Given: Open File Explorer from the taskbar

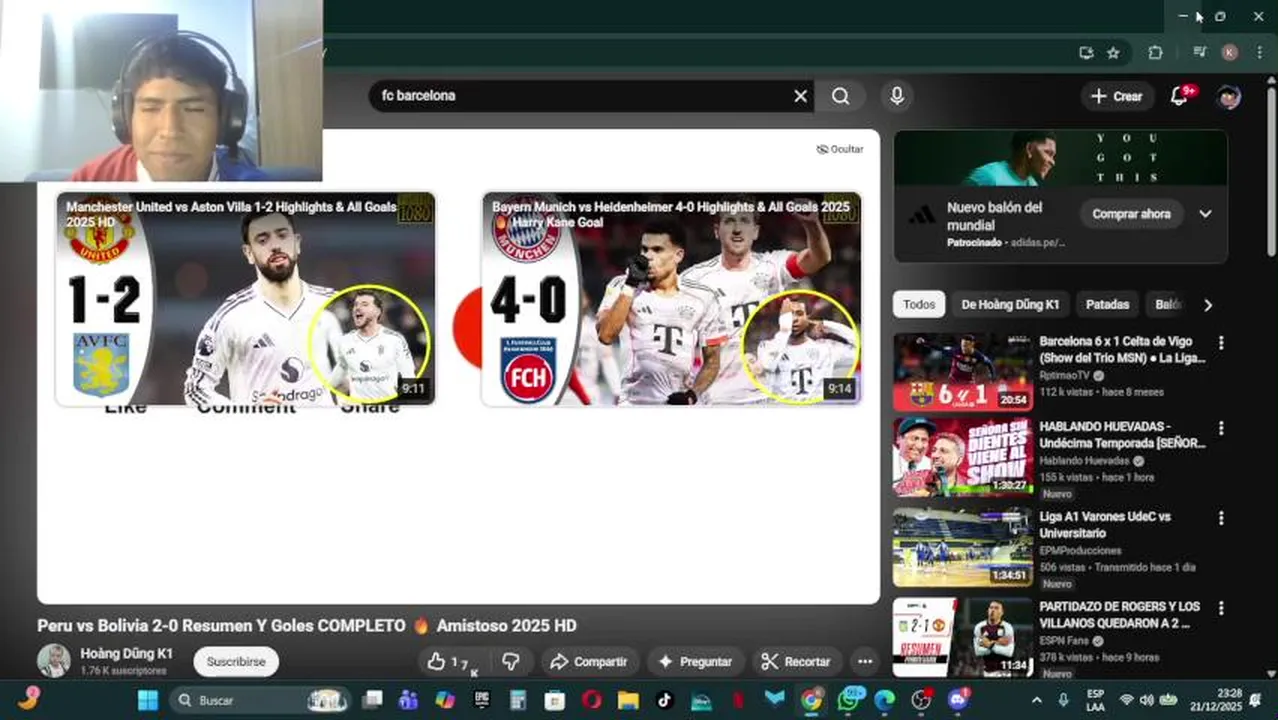Looking at the screenshot, I should coord(628,700).
